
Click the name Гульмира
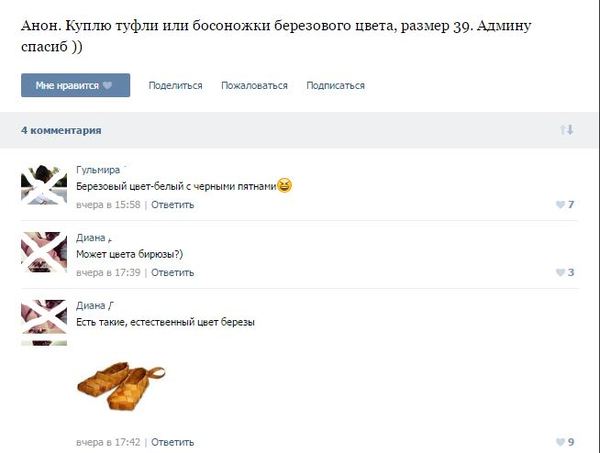(x=97, y=170)
